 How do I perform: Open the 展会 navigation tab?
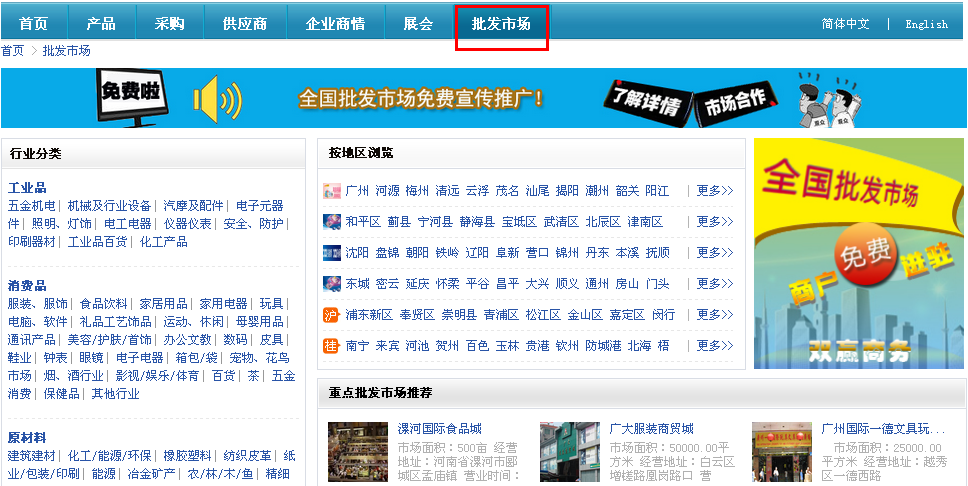point(419,24)
